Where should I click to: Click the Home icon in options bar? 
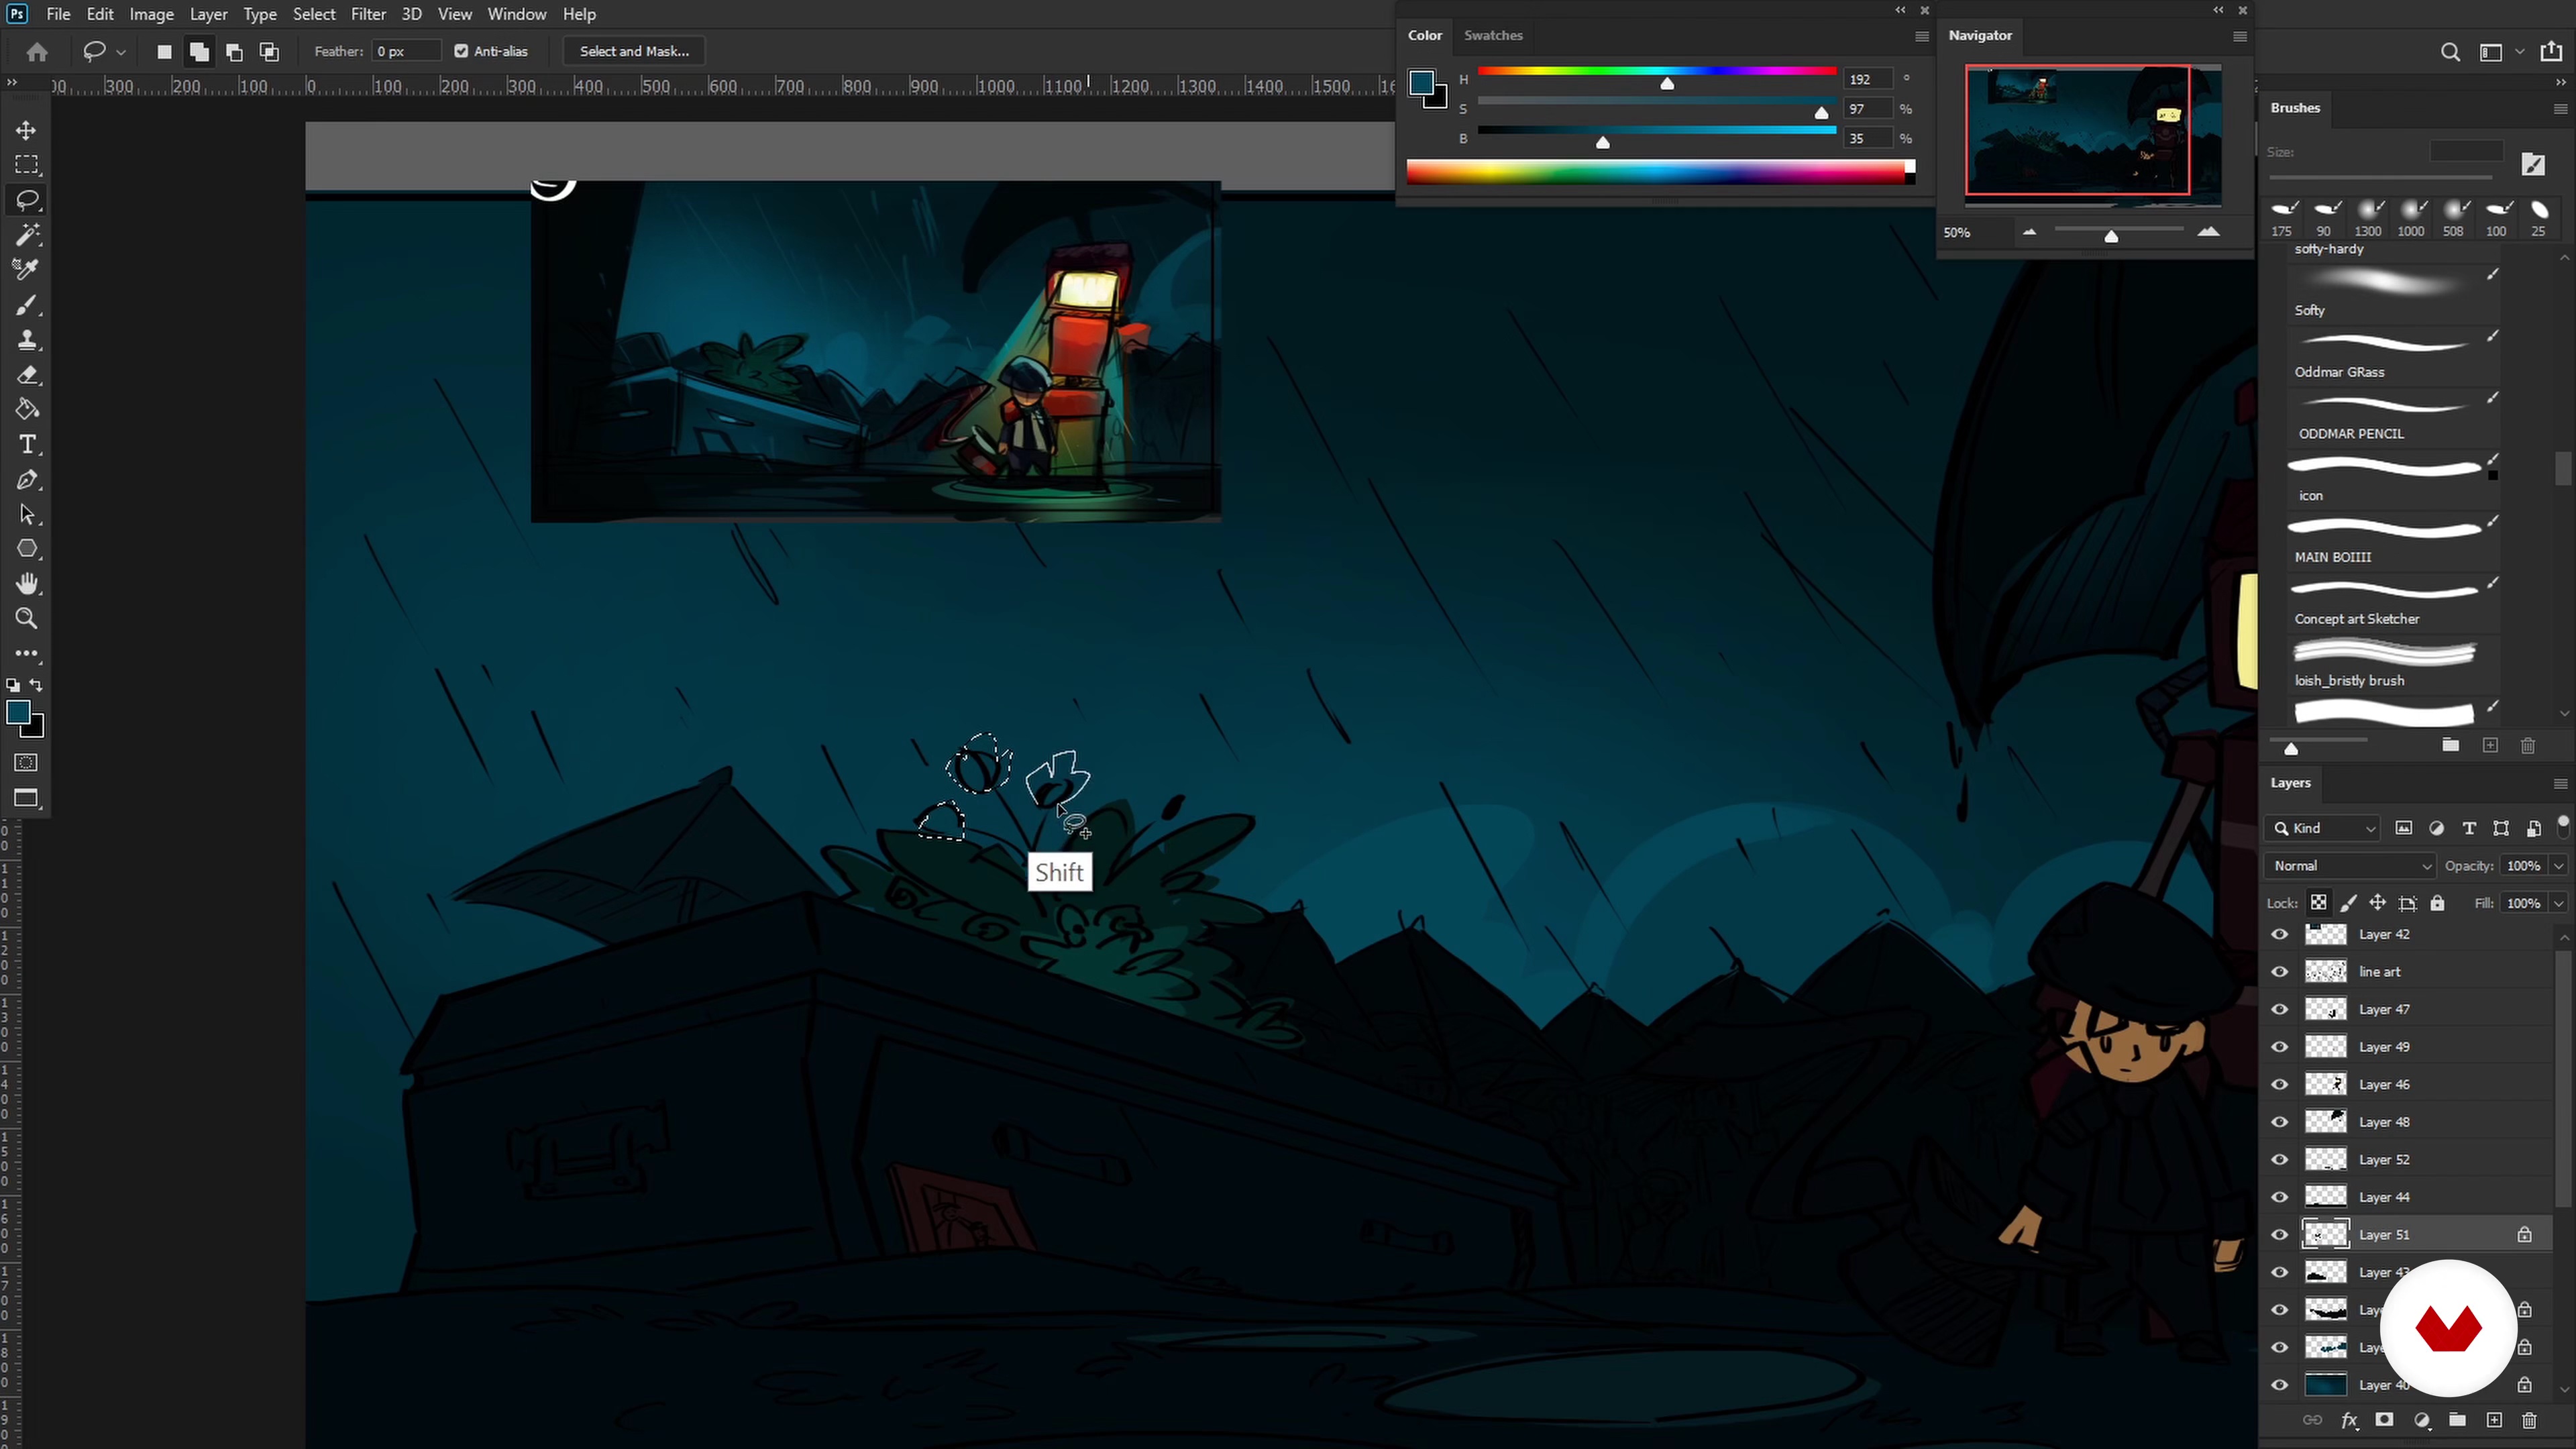37,52
